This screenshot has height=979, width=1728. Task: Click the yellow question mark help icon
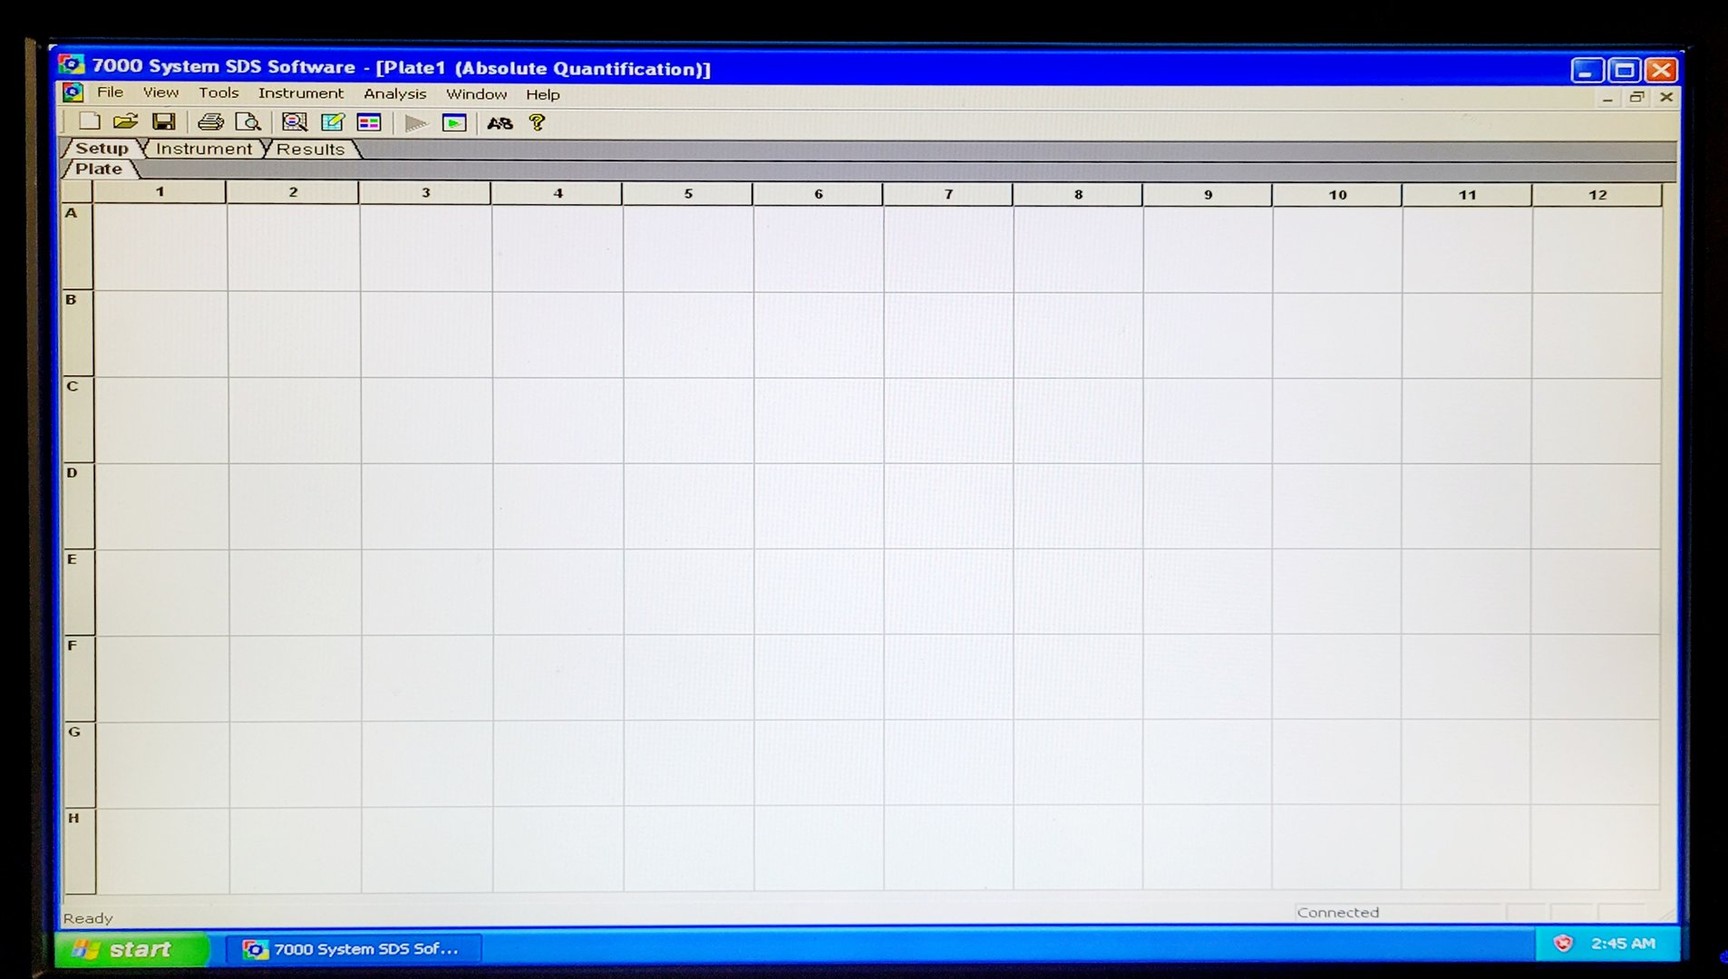pos(537,123)
